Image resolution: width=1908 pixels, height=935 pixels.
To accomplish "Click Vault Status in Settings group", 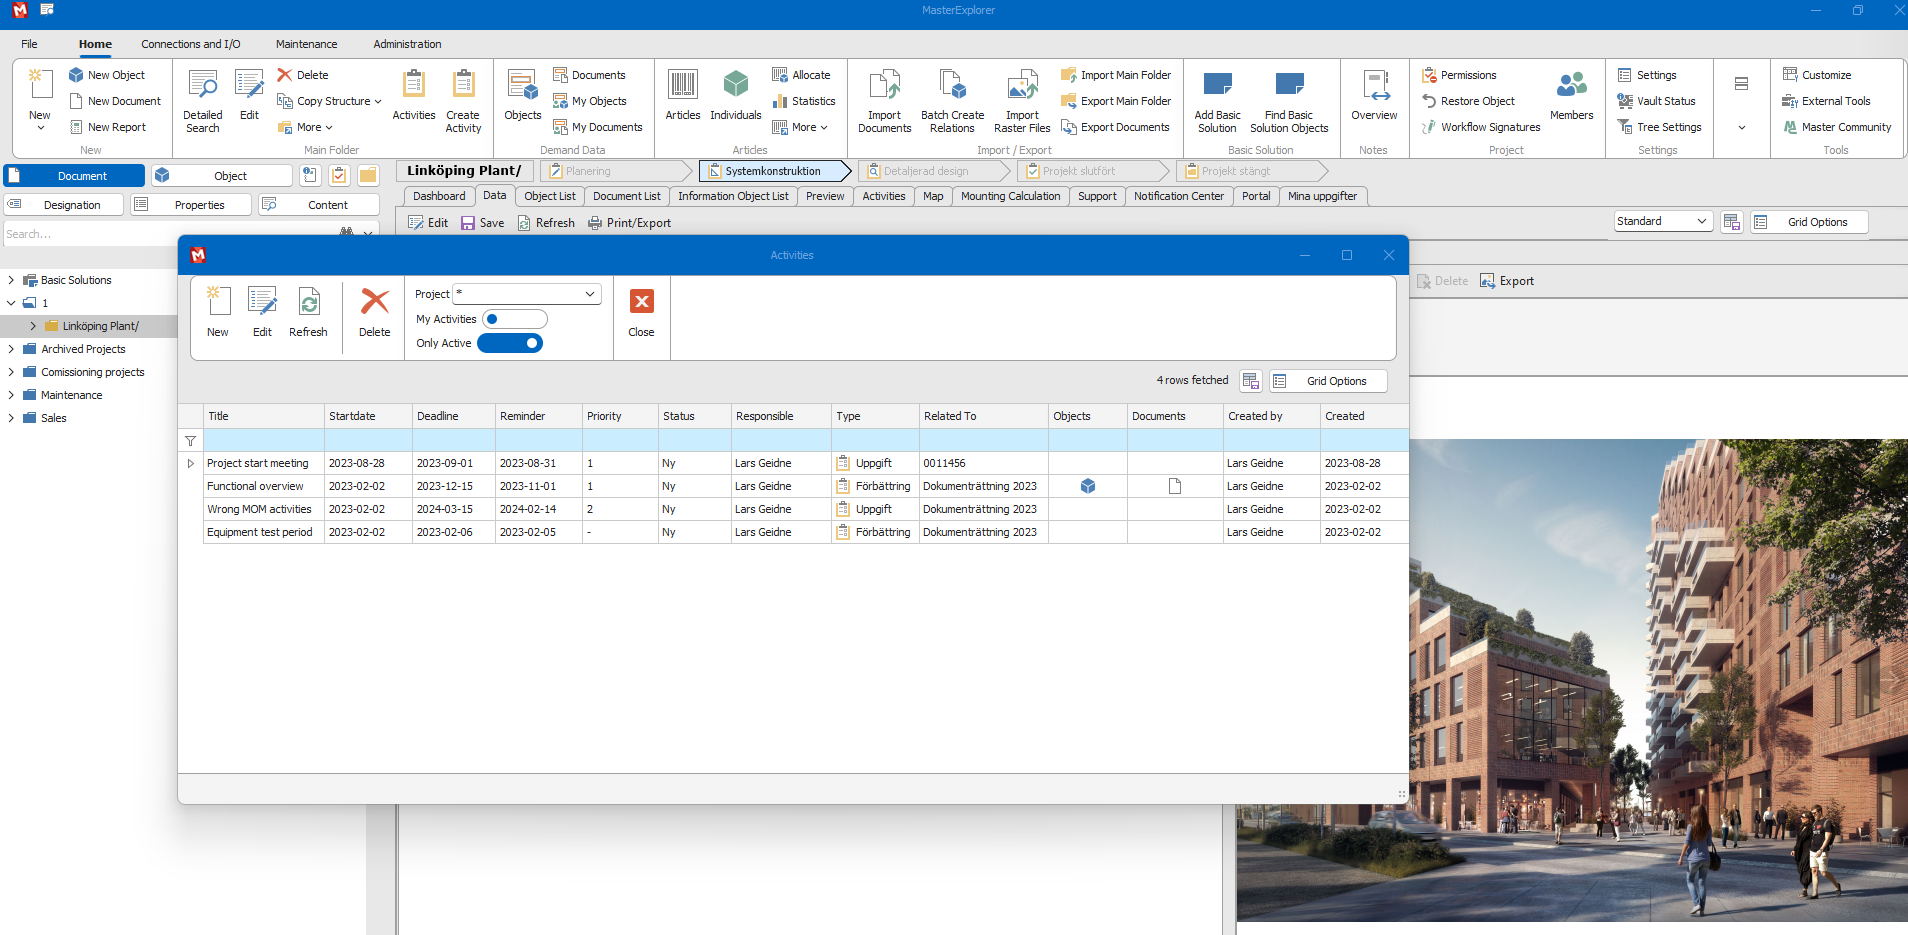I will 1656,101.
